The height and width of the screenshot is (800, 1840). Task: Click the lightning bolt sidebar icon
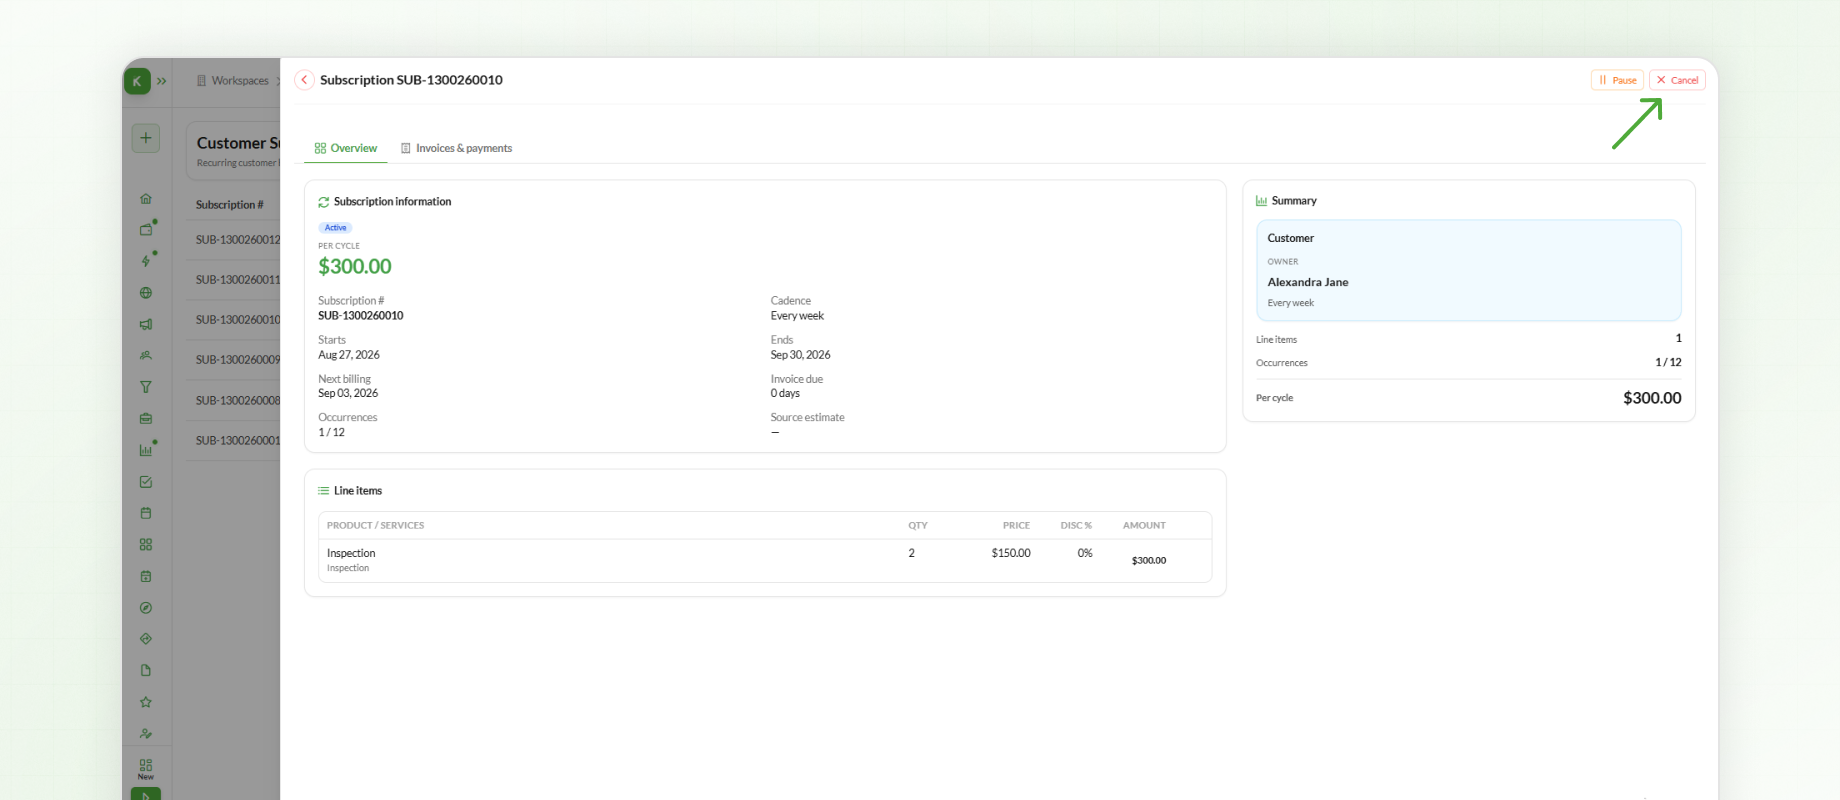pos(146,261)
